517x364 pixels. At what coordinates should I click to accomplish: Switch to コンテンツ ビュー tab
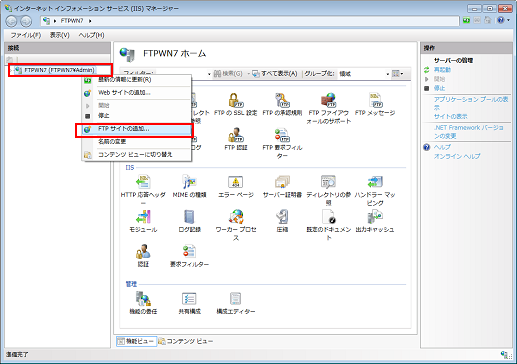(185, 341)
